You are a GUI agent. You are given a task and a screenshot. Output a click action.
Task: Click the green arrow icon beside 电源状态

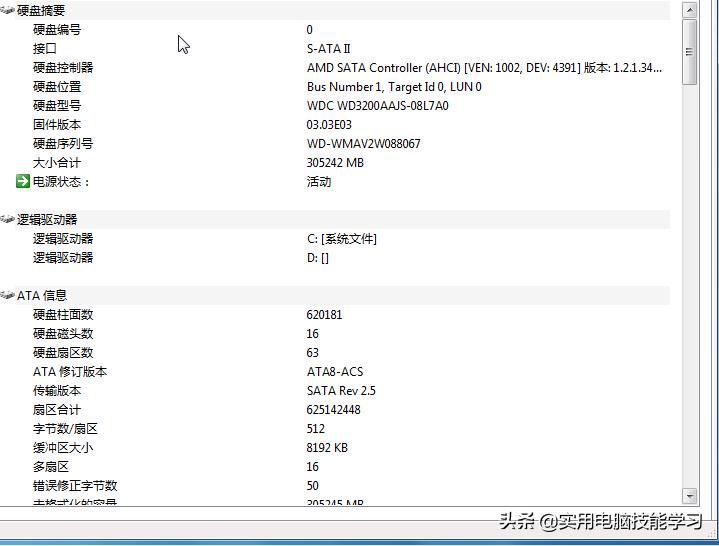(23, 182)
